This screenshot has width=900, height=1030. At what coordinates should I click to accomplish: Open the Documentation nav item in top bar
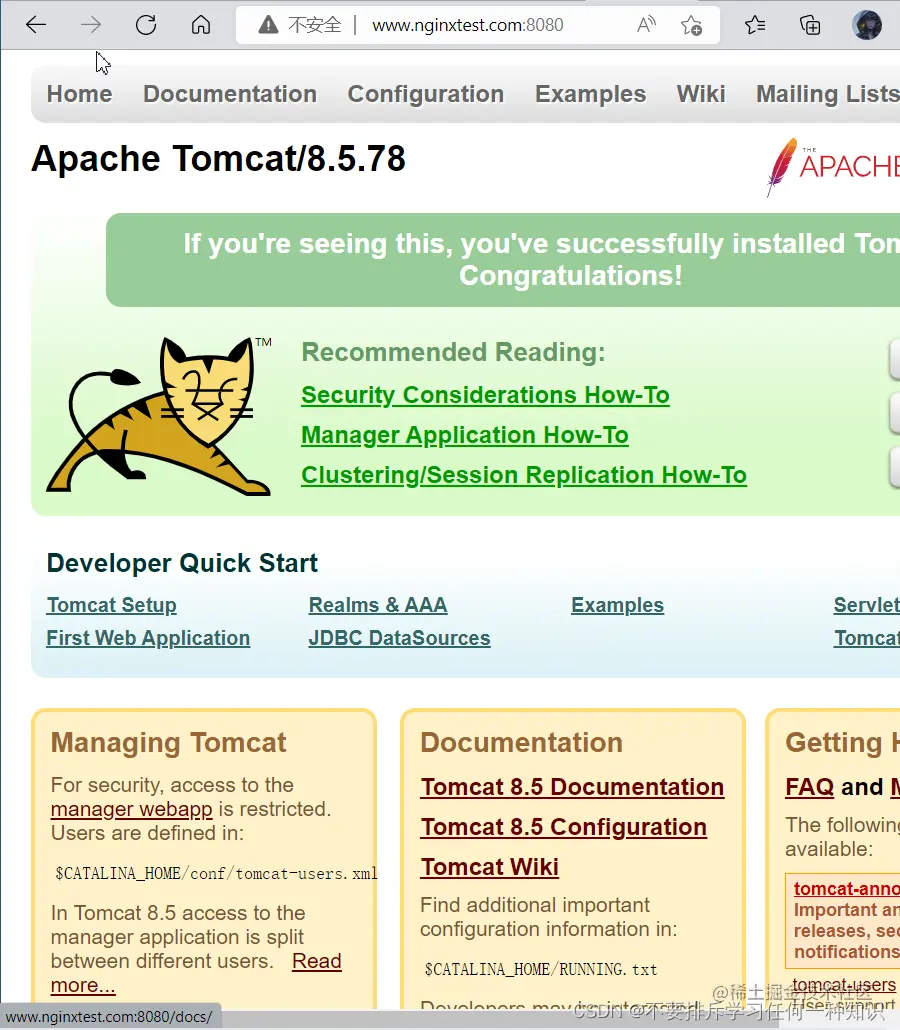[230, 94]
